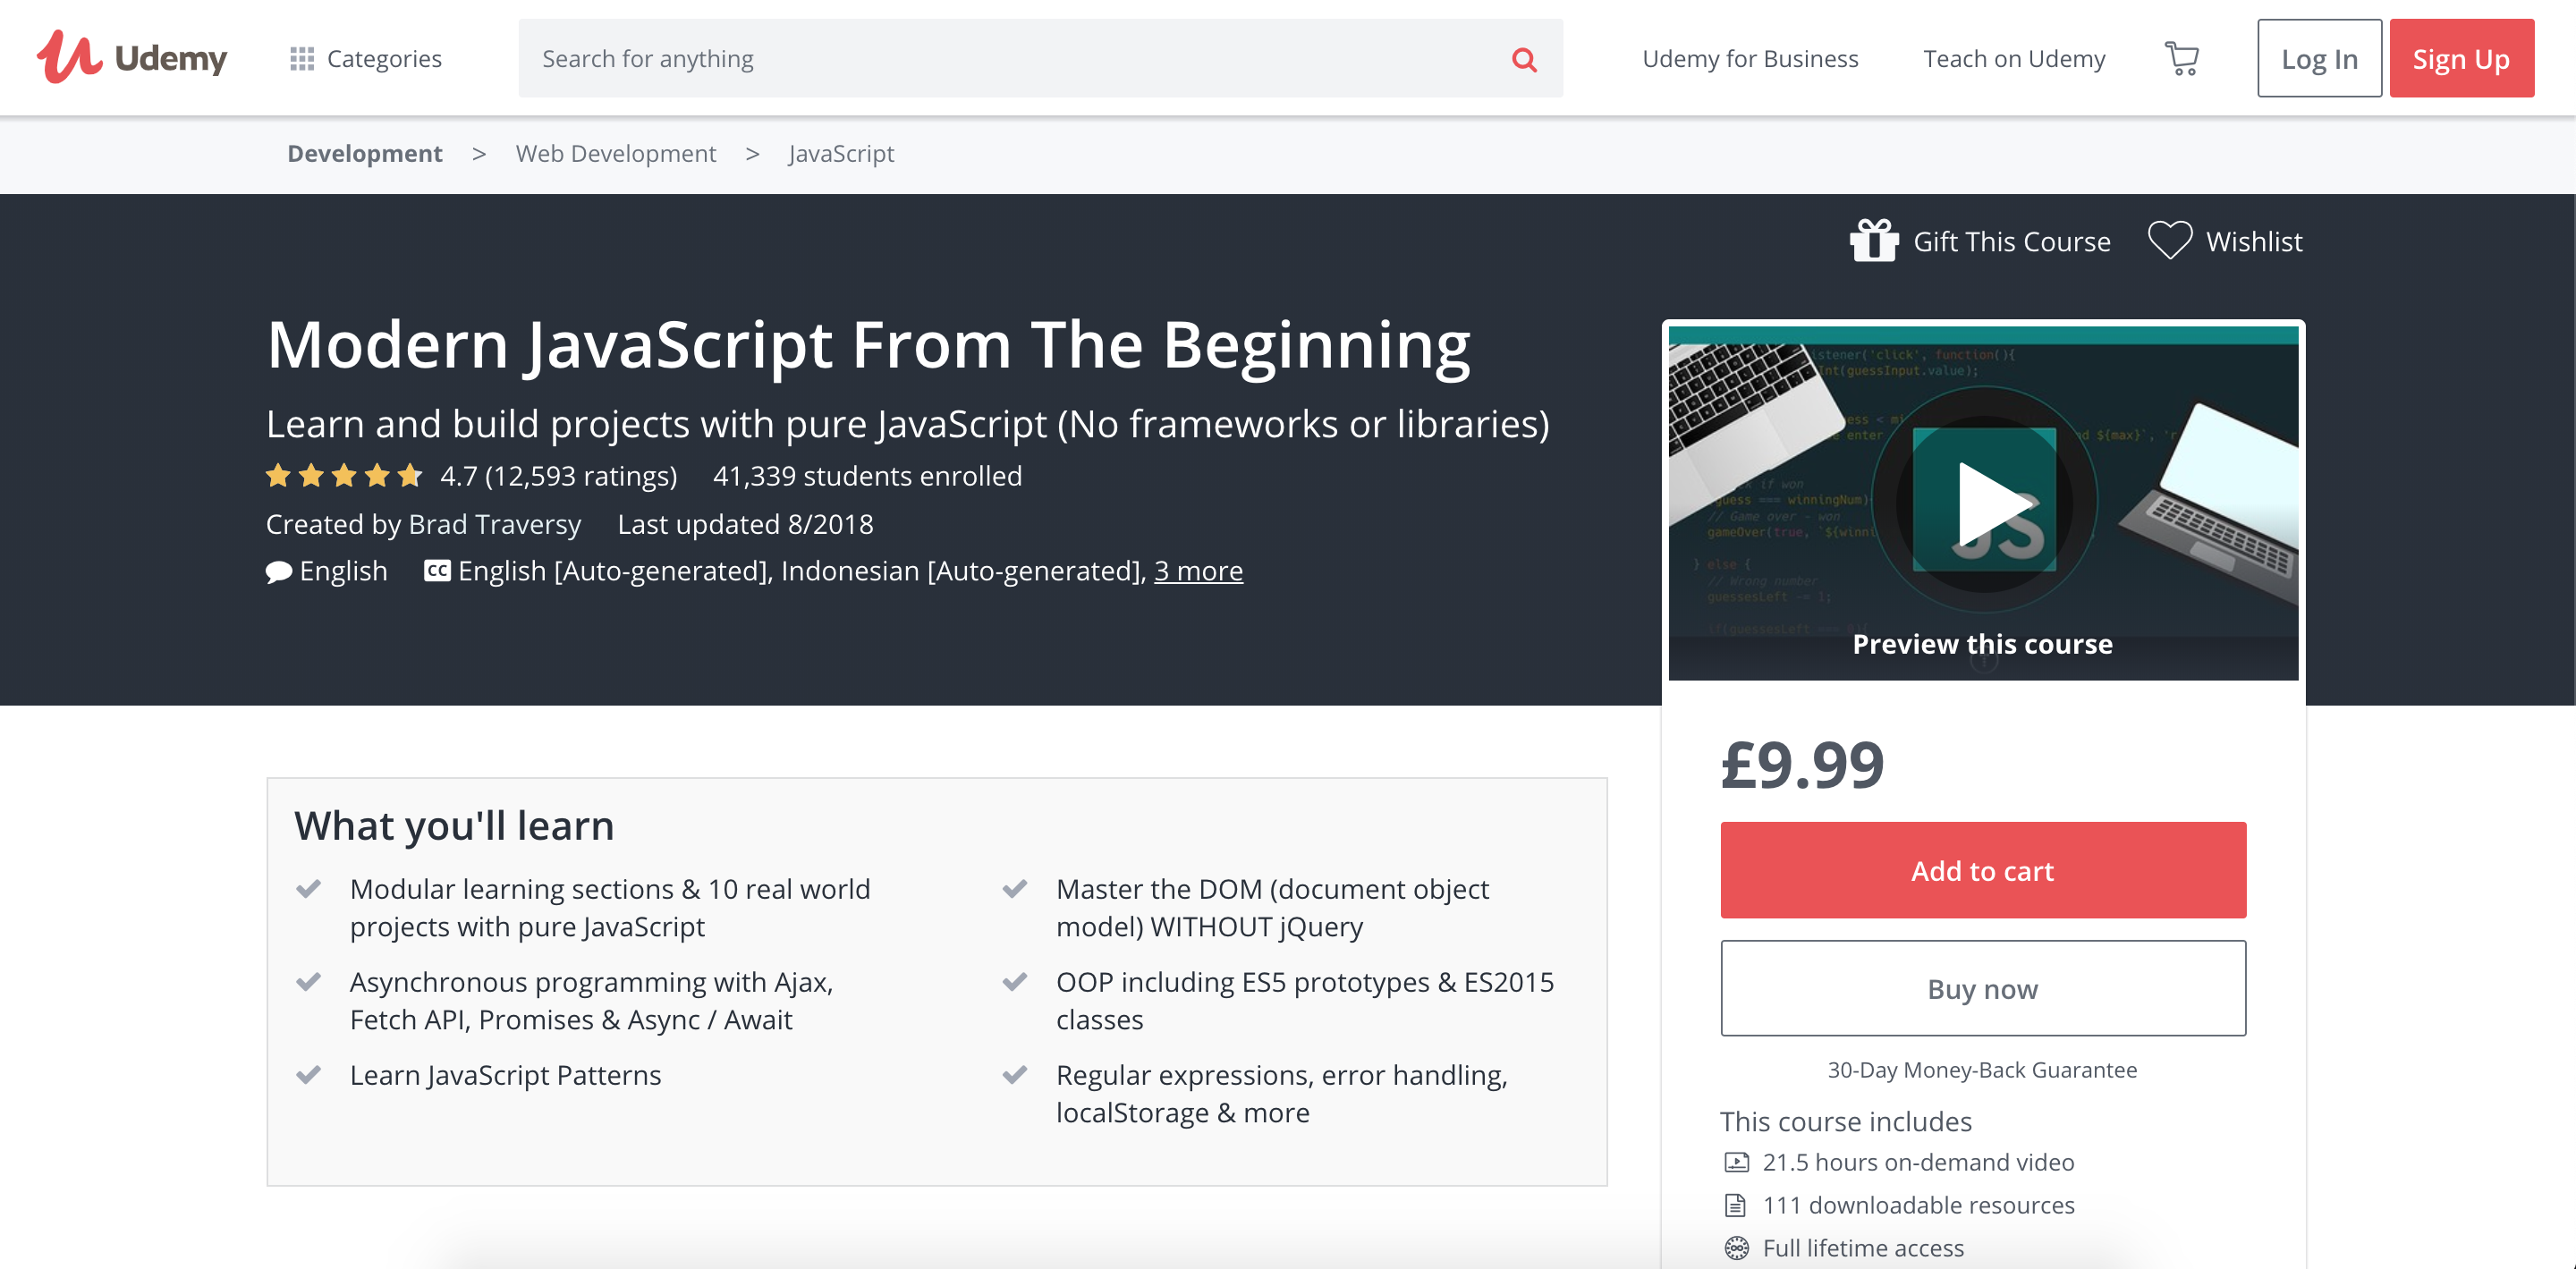The height and width of the screenshot is (1269, 2576).
Task: Open the Categories grid menu
Action: click(365, 59)
